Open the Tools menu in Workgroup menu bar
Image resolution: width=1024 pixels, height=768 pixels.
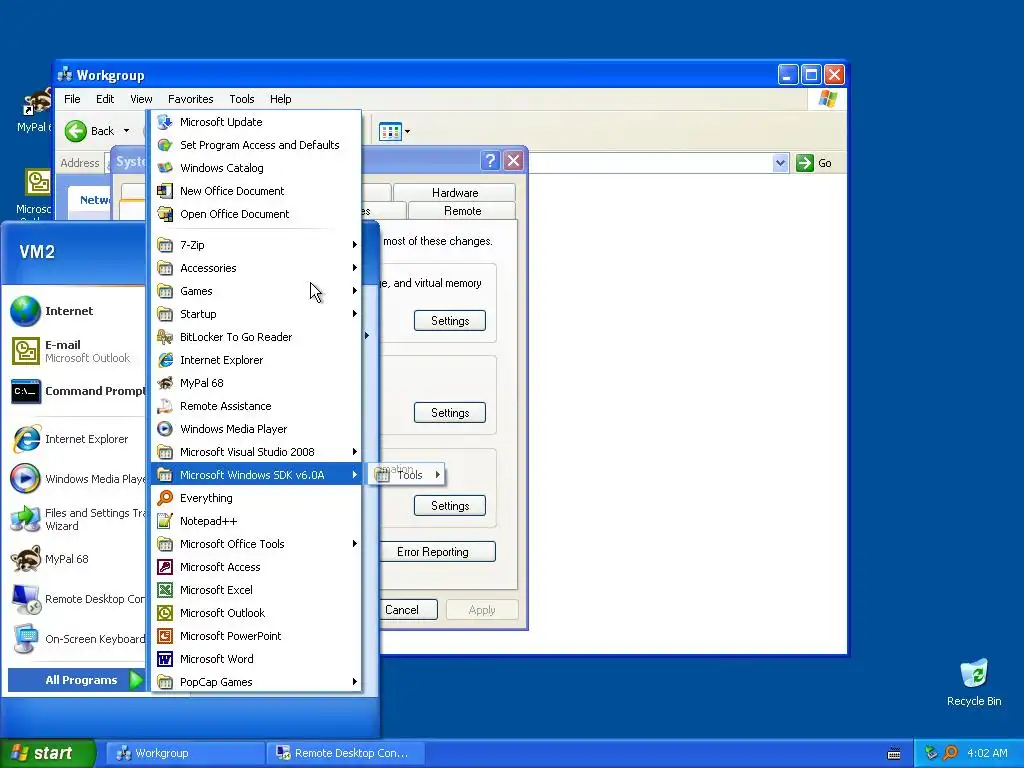point(242,99)
